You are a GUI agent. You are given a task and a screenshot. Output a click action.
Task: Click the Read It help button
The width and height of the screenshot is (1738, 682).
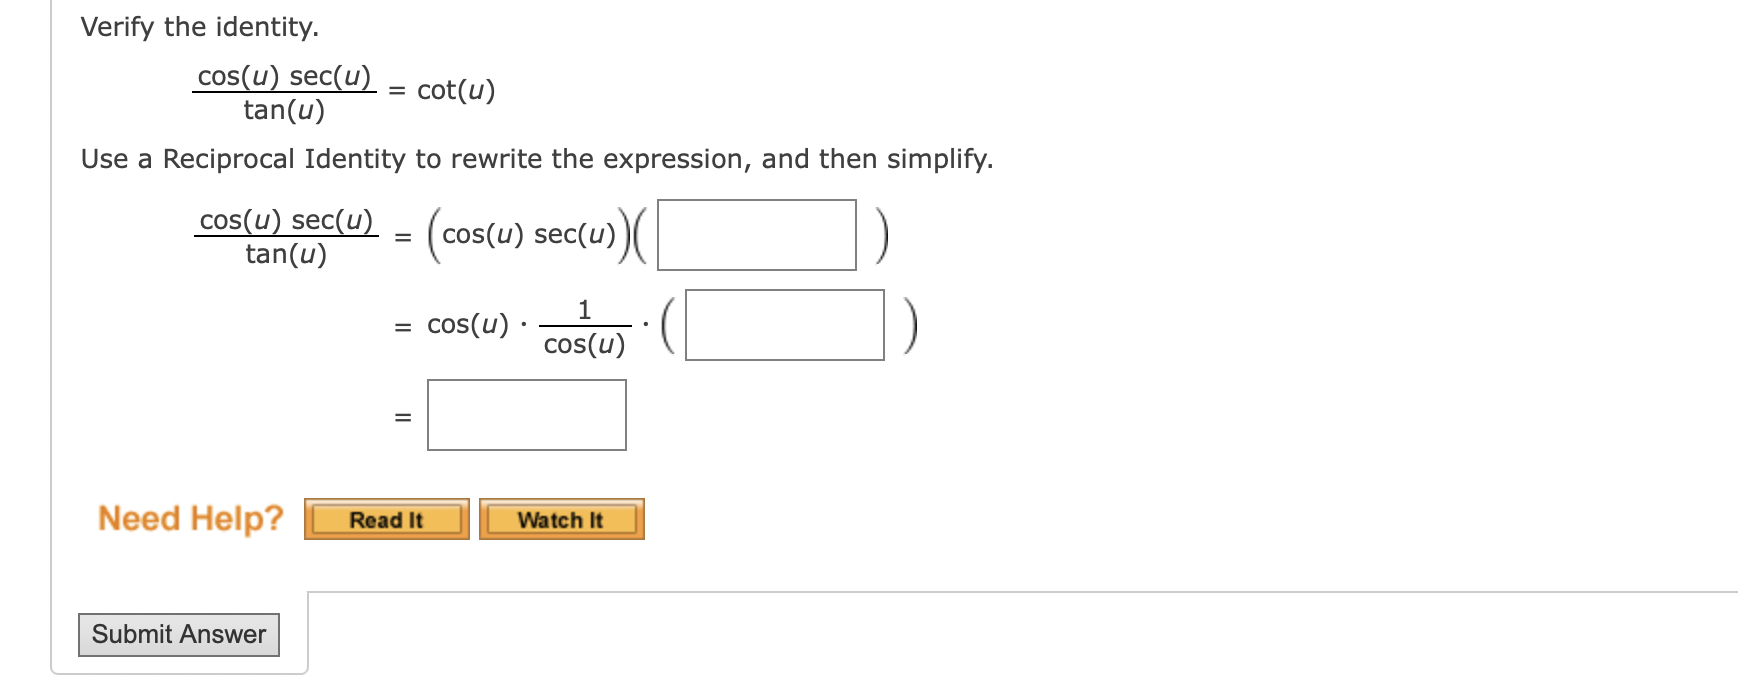click(387, 518)
